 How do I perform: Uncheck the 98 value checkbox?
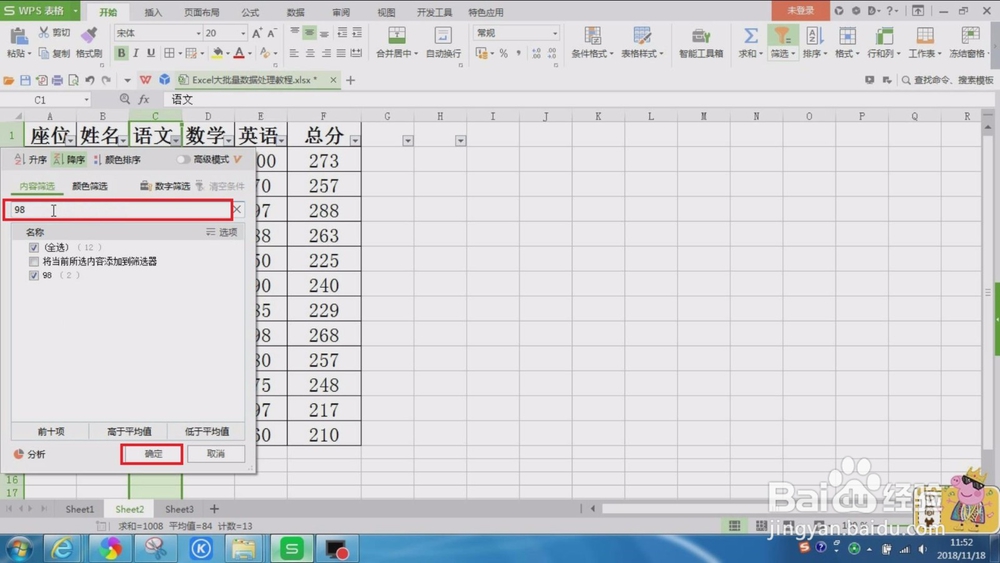point(34,275)
